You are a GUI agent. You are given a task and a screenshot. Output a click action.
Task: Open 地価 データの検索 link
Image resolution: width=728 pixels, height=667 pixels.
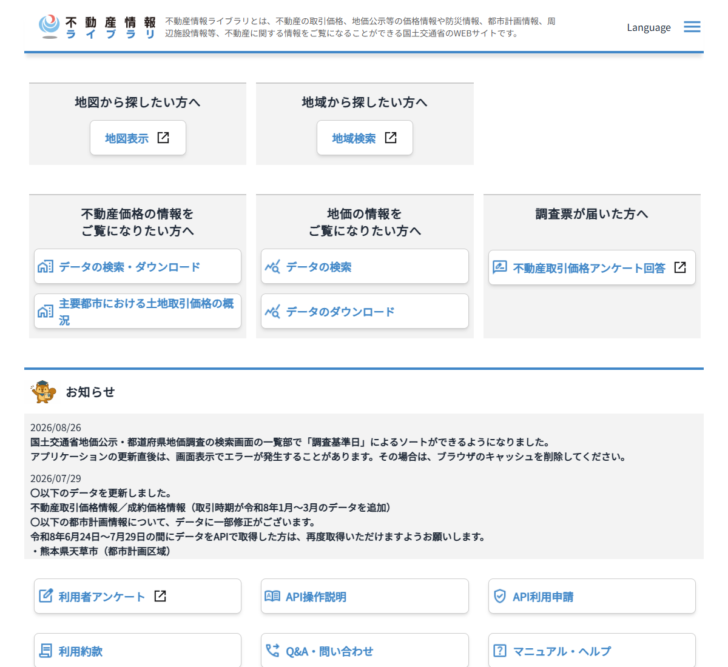click(x=364, y=266)
